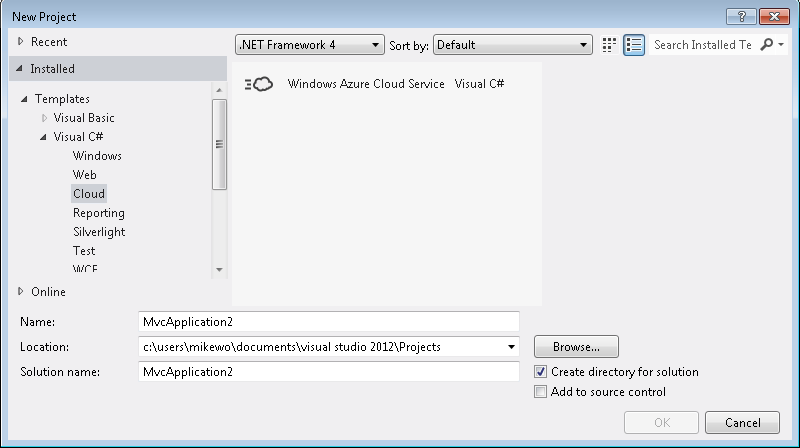
Task: Open the Sort by Default dropdown
Action: click(513, 45)
